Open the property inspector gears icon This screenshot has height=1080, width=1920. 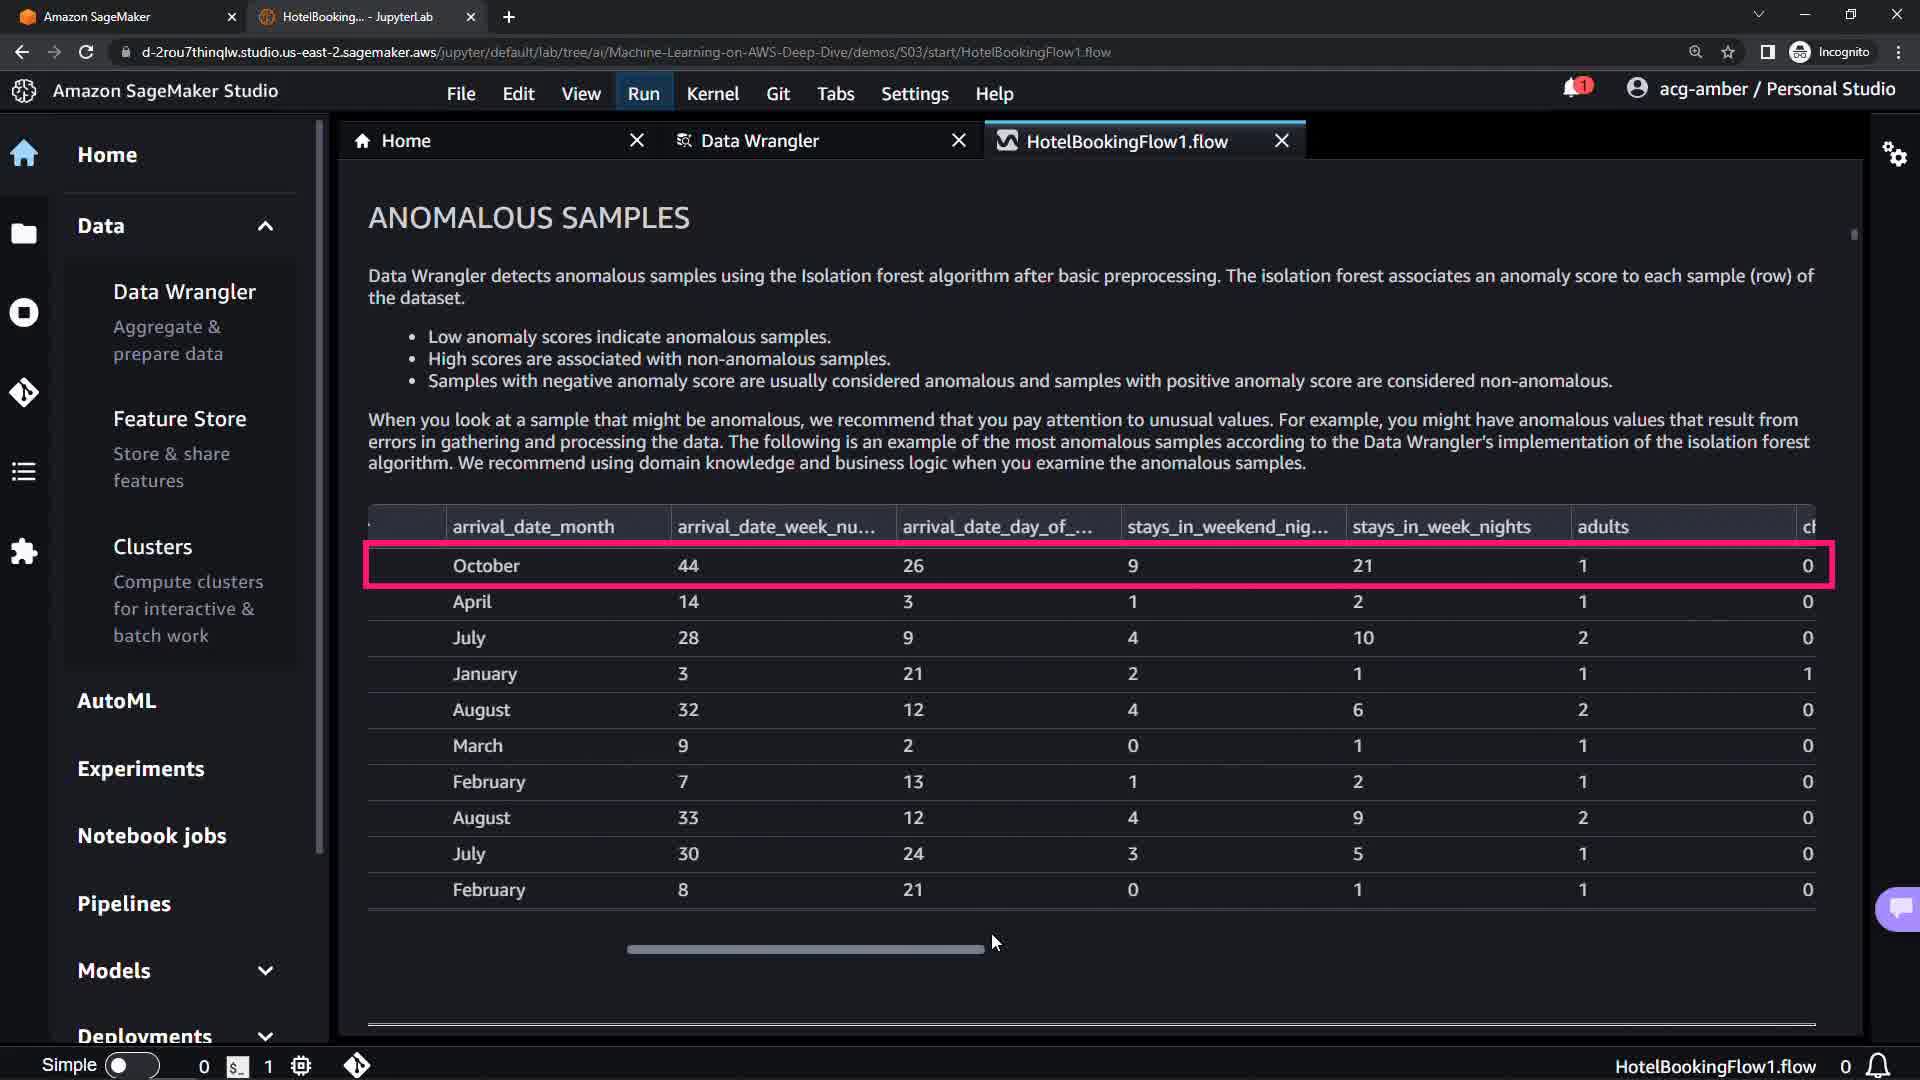[1894, 154]
